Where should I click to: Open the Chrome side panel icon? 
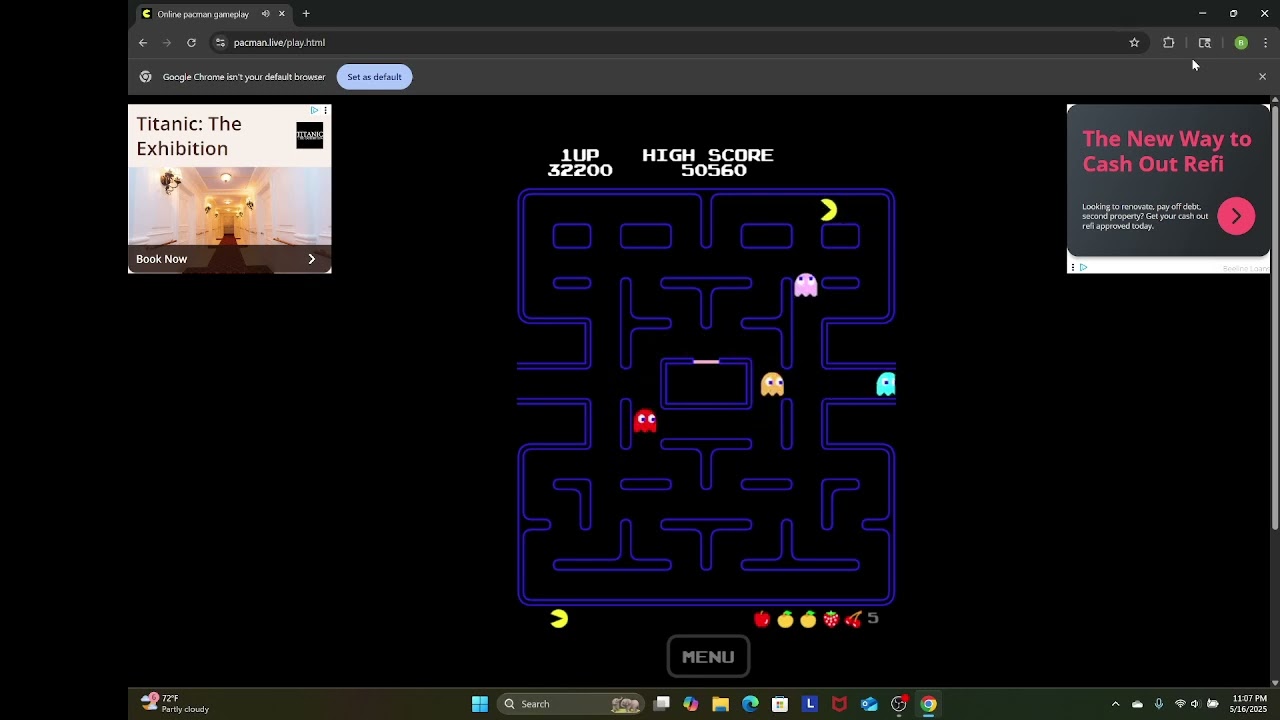(1204, 43)
